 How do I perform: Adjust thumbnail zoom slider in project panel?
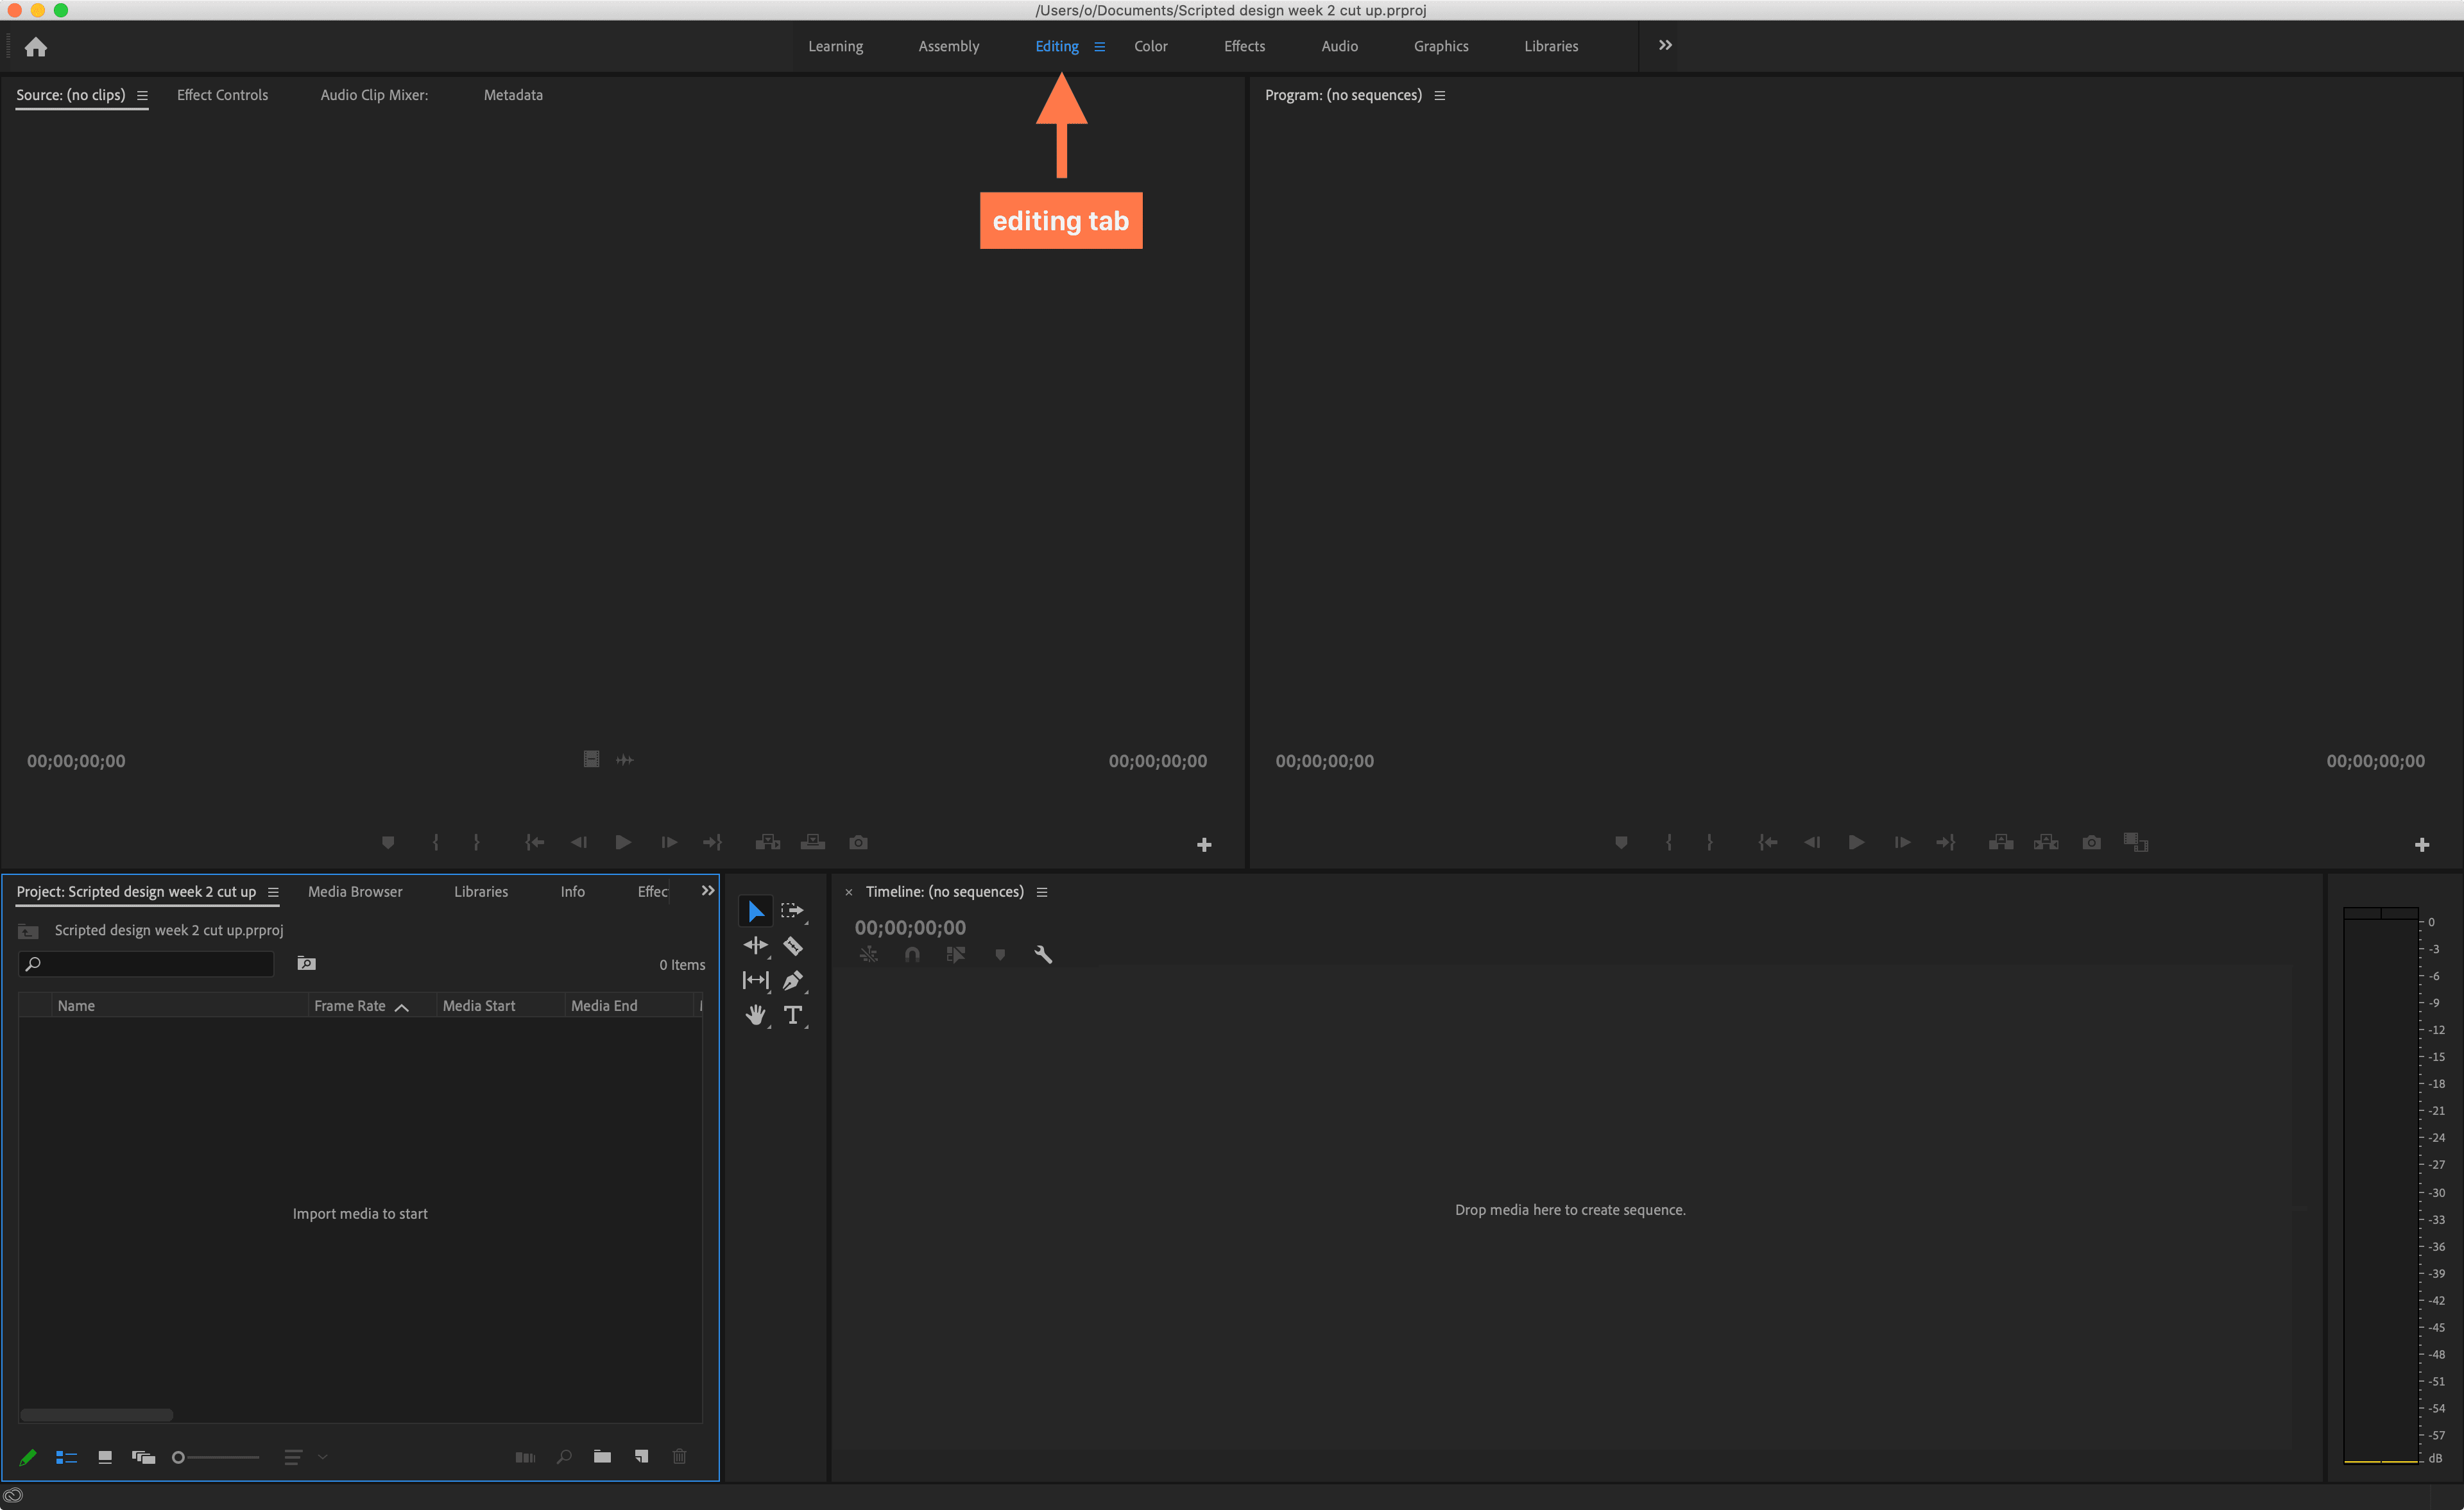point(179,1457)
